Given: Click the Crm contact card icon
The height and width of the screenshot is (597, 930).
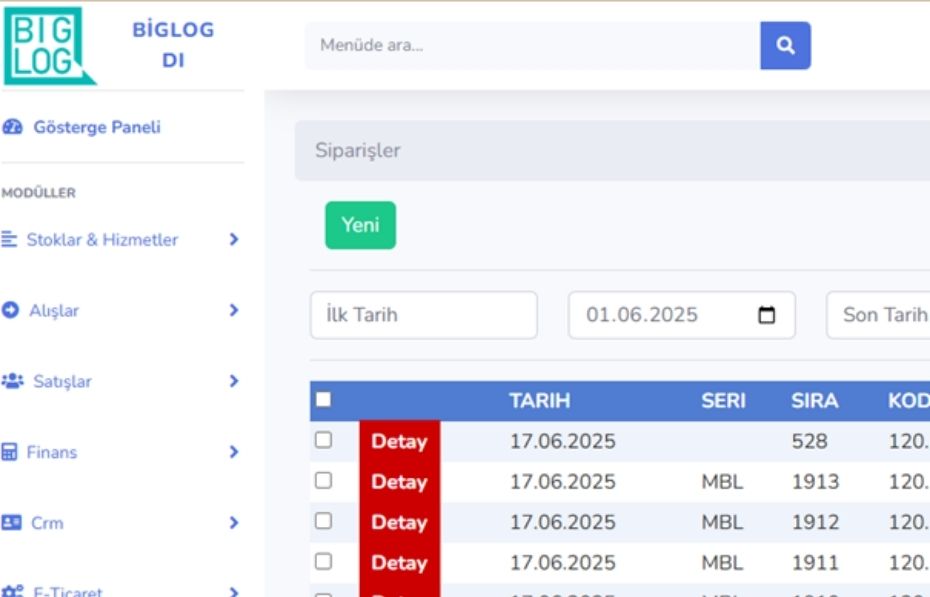Looking at the screenshot, I should (x=12, y=523).
